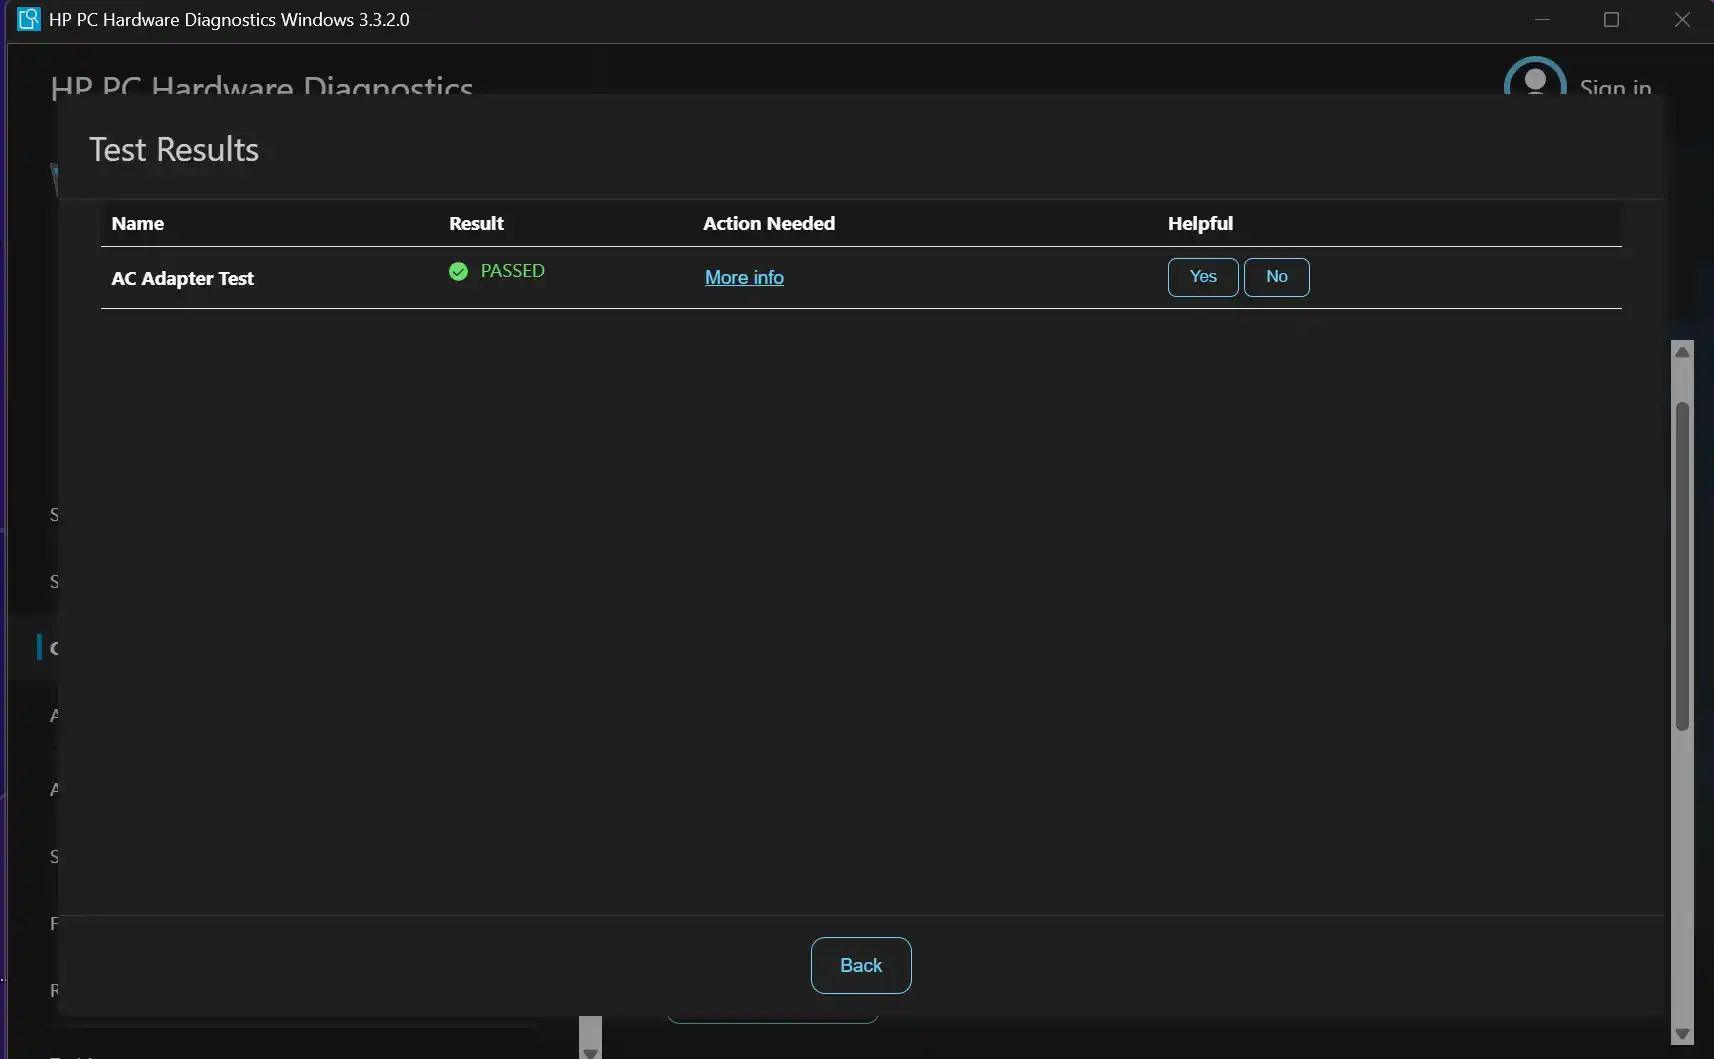This screenshot has height=1059, width=1714.
Task: Click the Name column header
Action: 137,223
